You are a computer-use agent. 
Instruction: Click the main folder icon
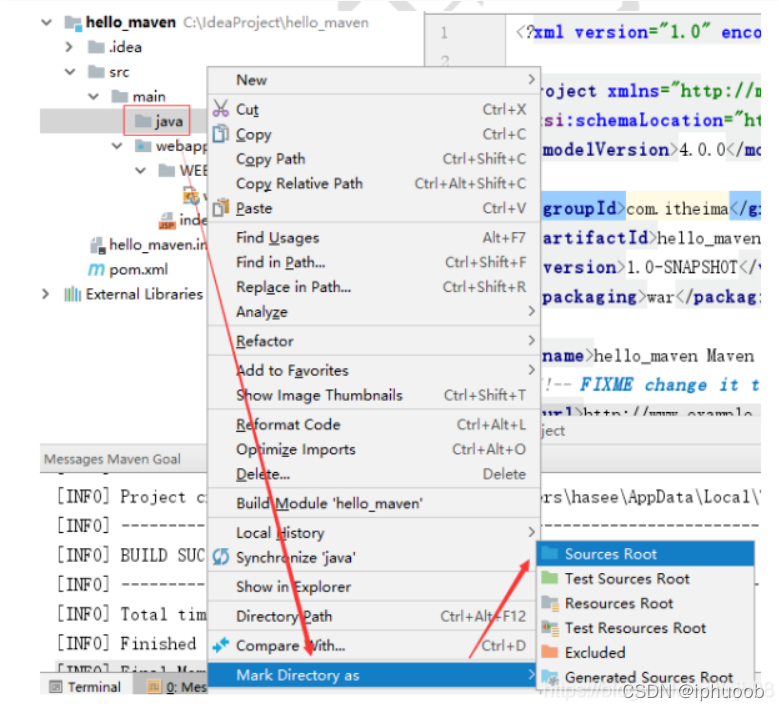(x=120, y=96)
